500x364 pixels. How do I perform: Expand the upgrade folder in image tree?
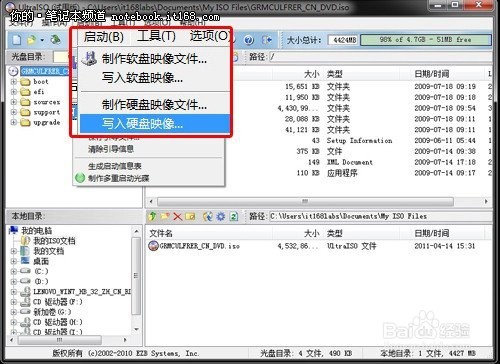13,122
